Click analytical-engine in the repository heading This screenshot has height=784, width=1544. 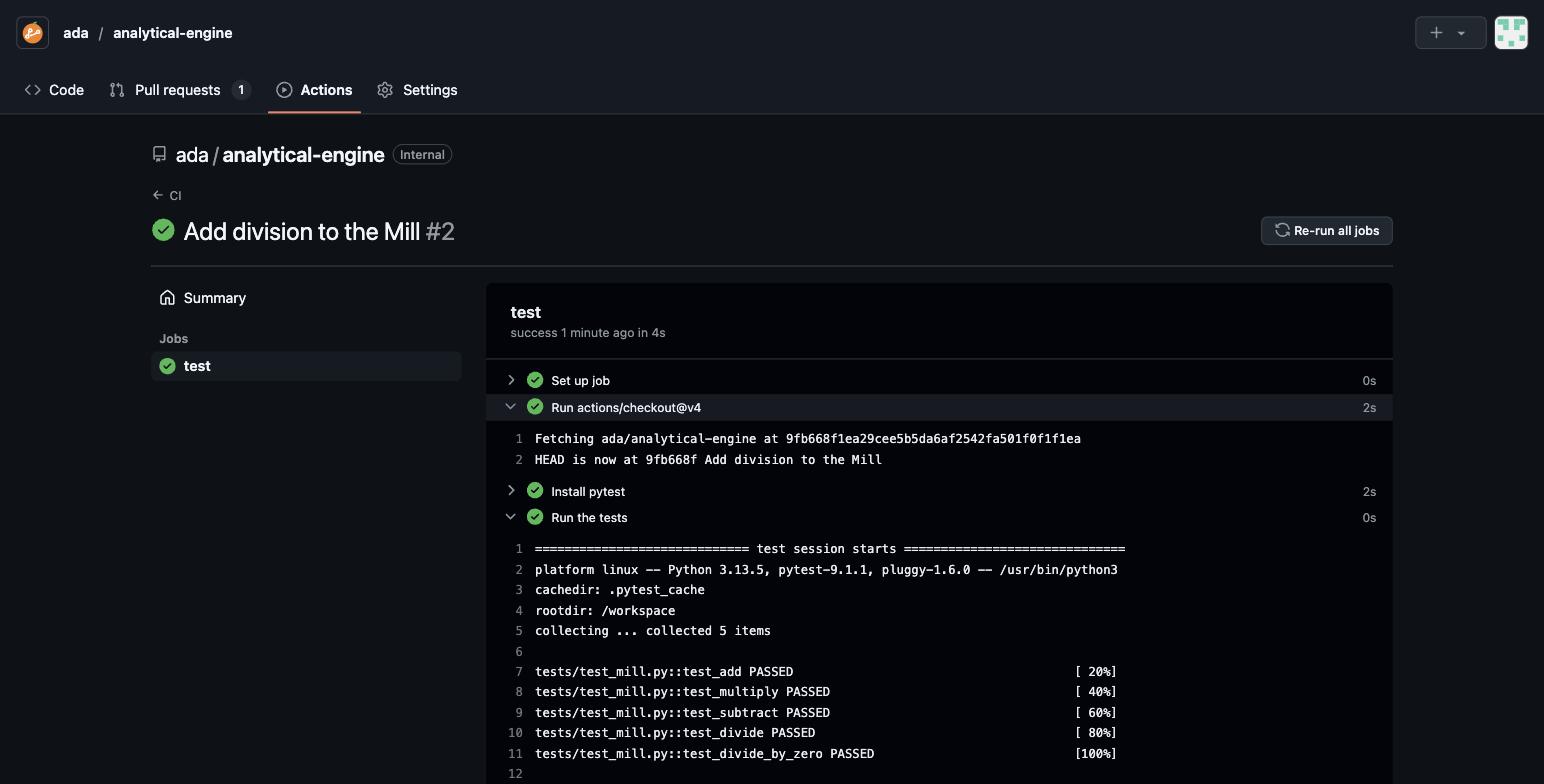click(303, 155)
